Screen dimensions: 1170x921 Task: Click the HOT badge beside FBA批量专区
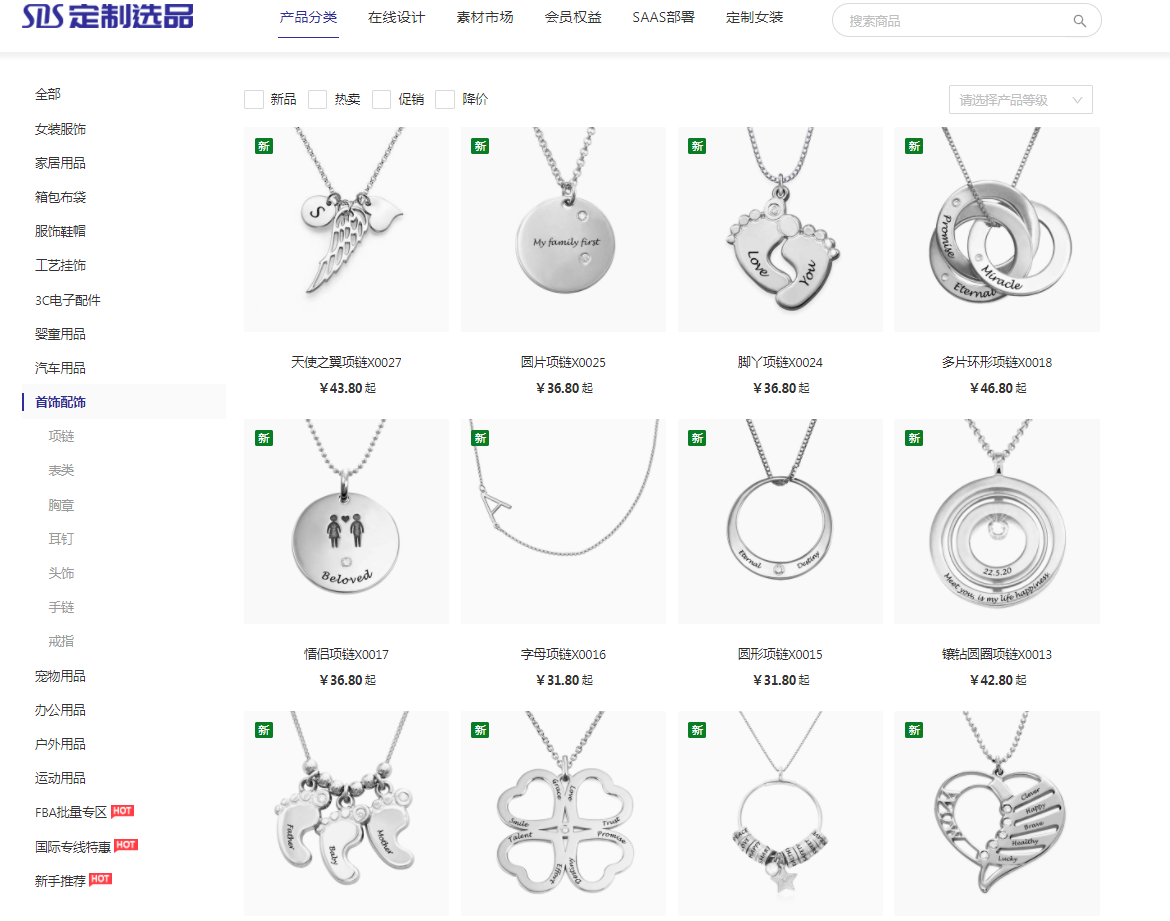coord(122,811)
